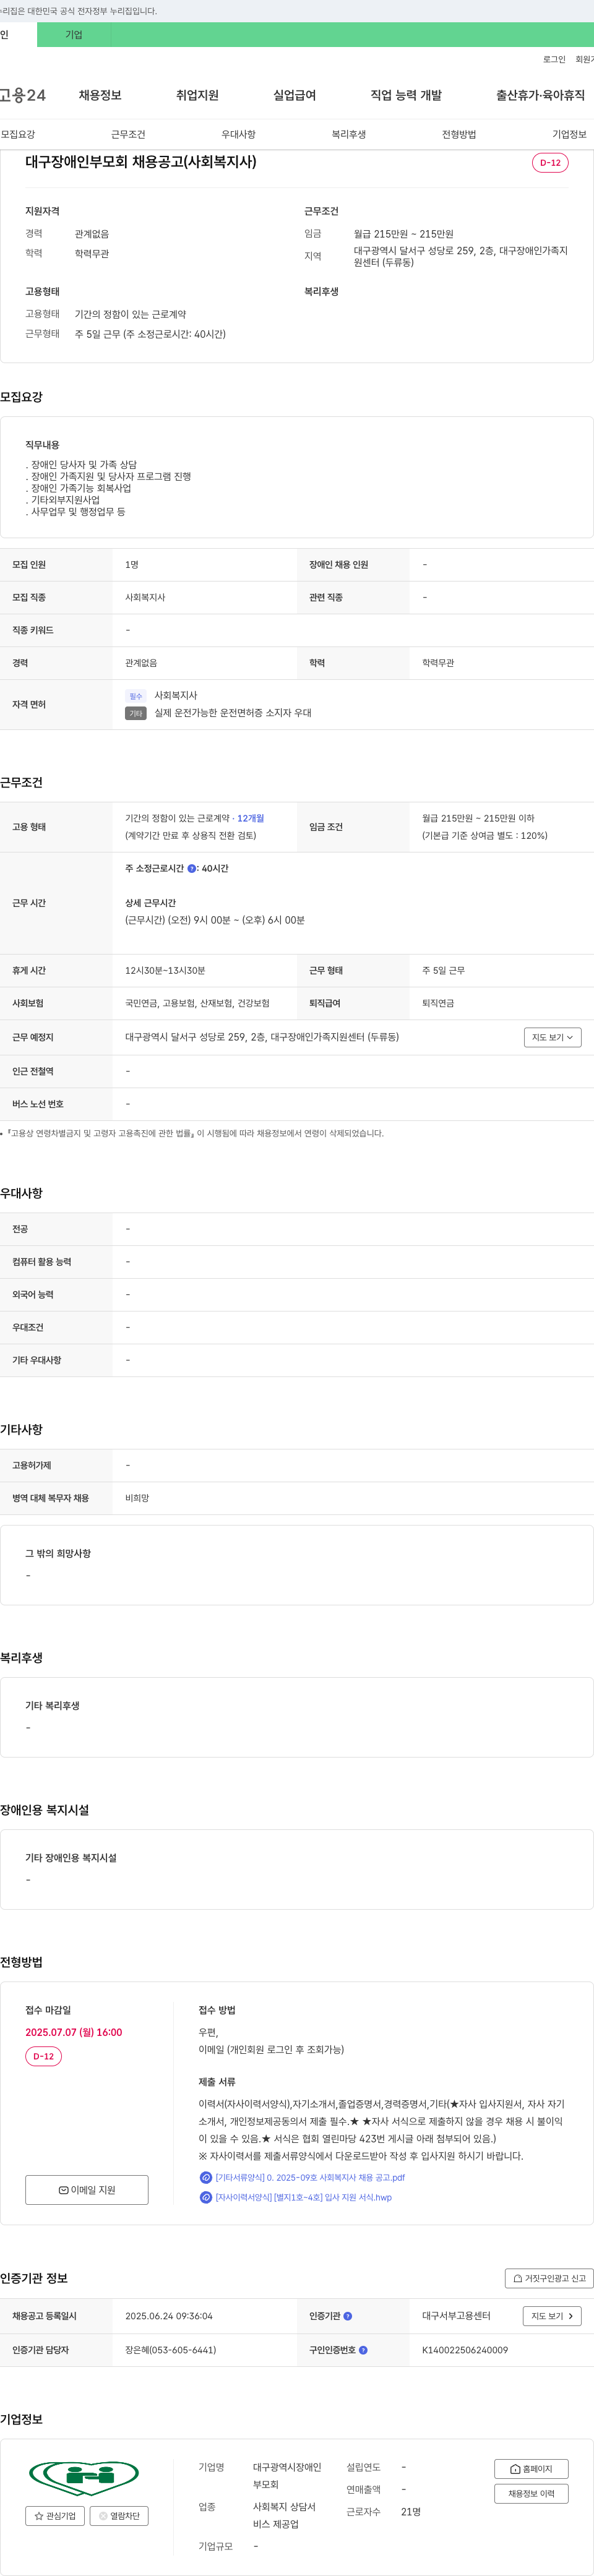Click the attachment icon for 사회복지사 채용 공고.pdf
The image size is (594, 2576).
(205, 2177)
